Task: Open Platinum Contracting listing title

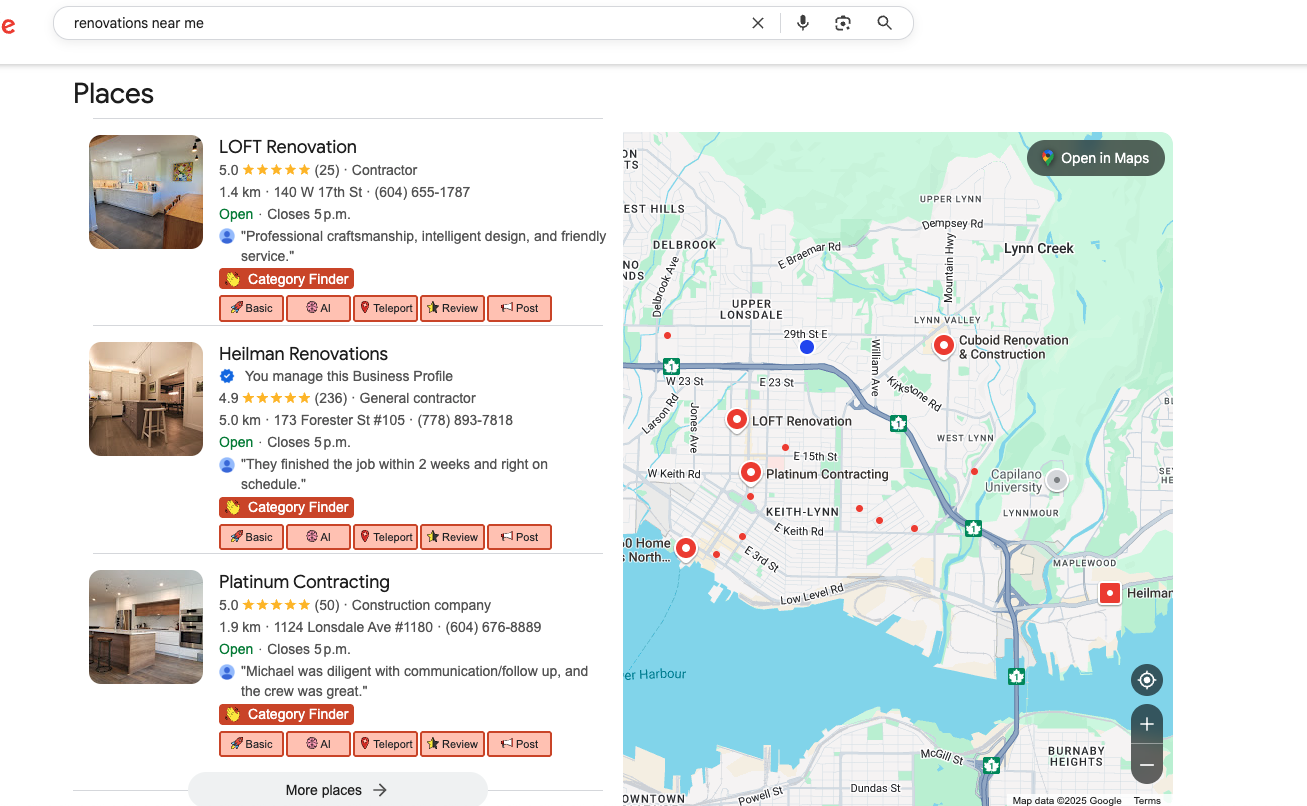Action: (304, 582)
